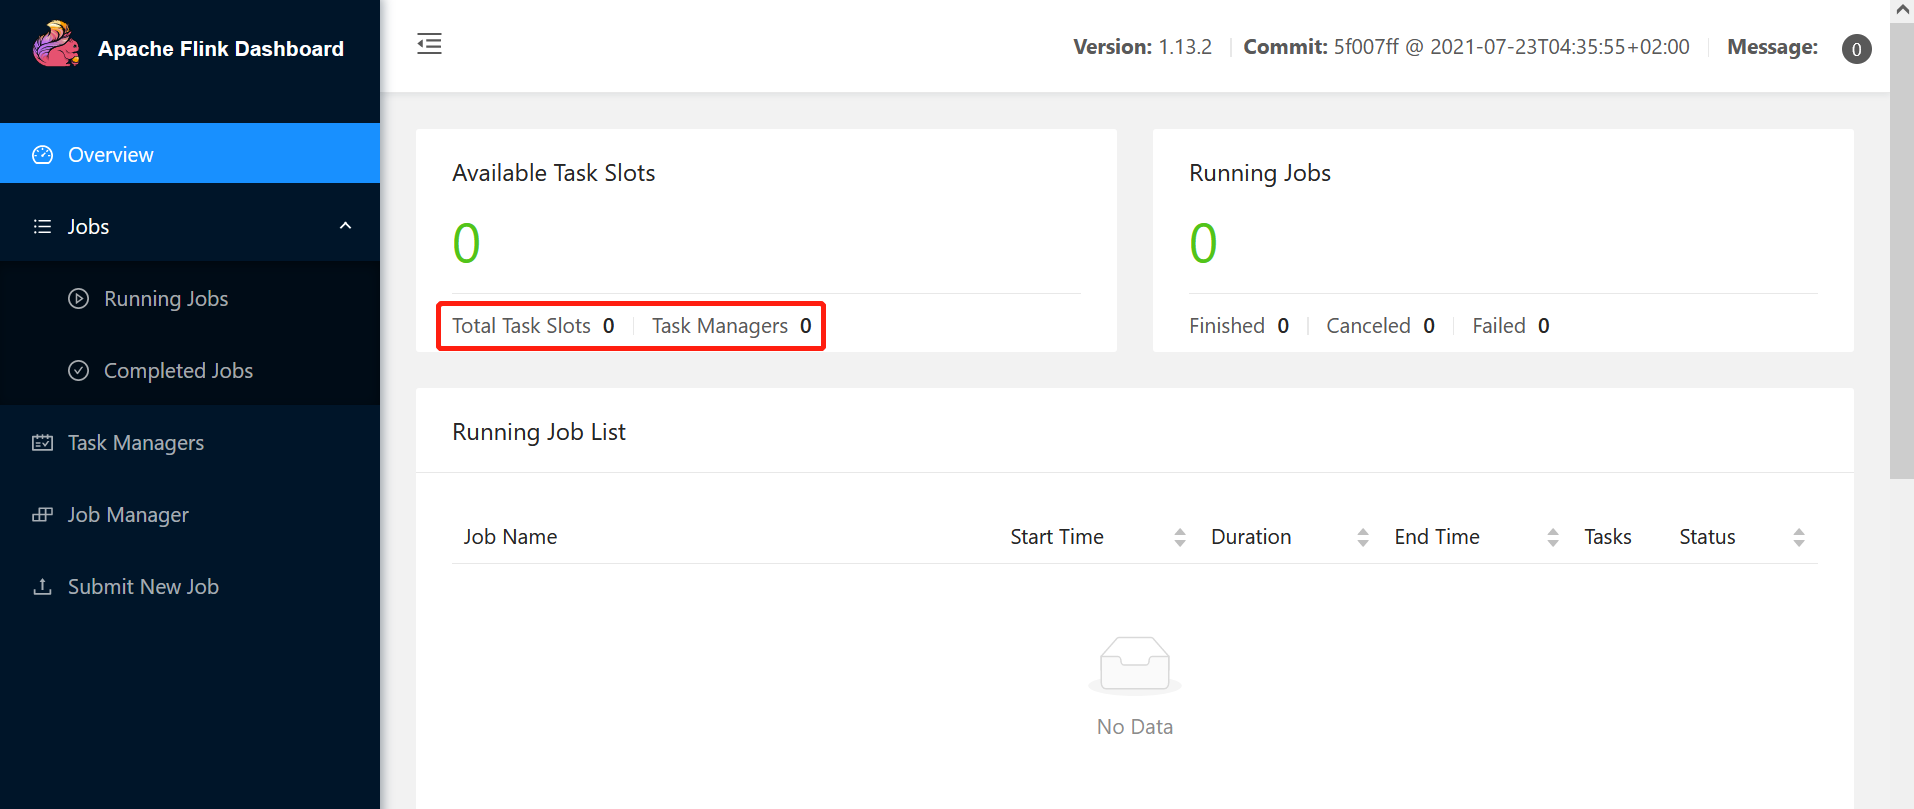Sort job list by End Time

click(x=1552, y=537)
